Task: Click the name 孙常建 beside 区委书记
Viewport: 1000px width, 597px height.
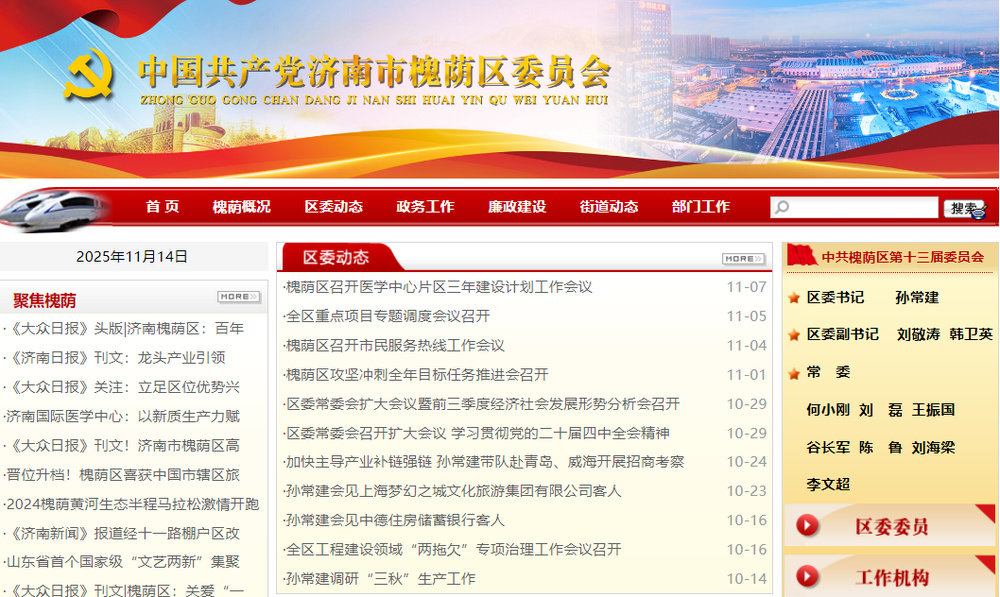Action: [917, 298]
